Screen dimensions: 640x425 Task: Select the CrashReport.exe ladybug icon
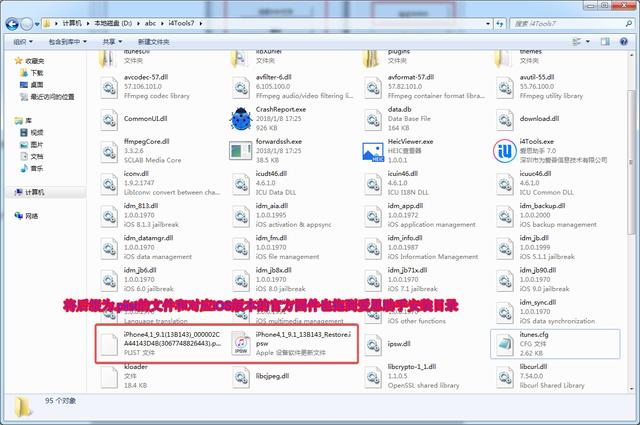pos(241,119)
